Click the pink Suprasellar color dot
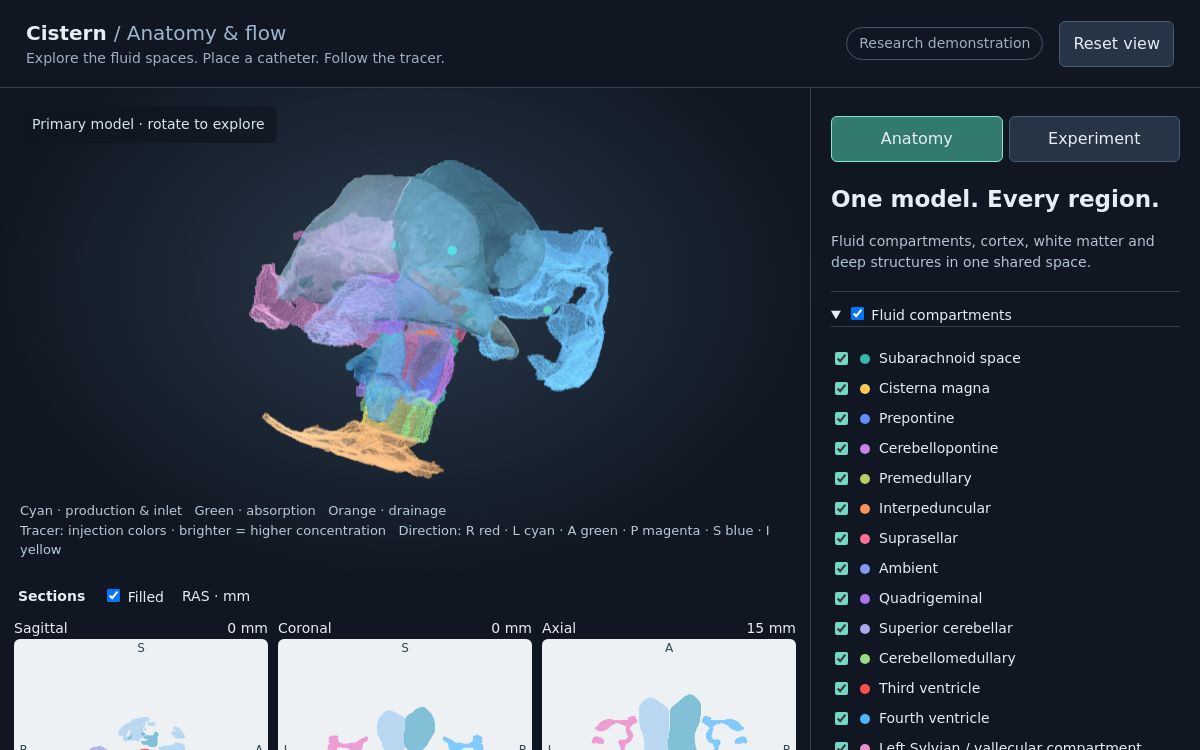Viewport: 1200px width, 750px height. (865, 539)
